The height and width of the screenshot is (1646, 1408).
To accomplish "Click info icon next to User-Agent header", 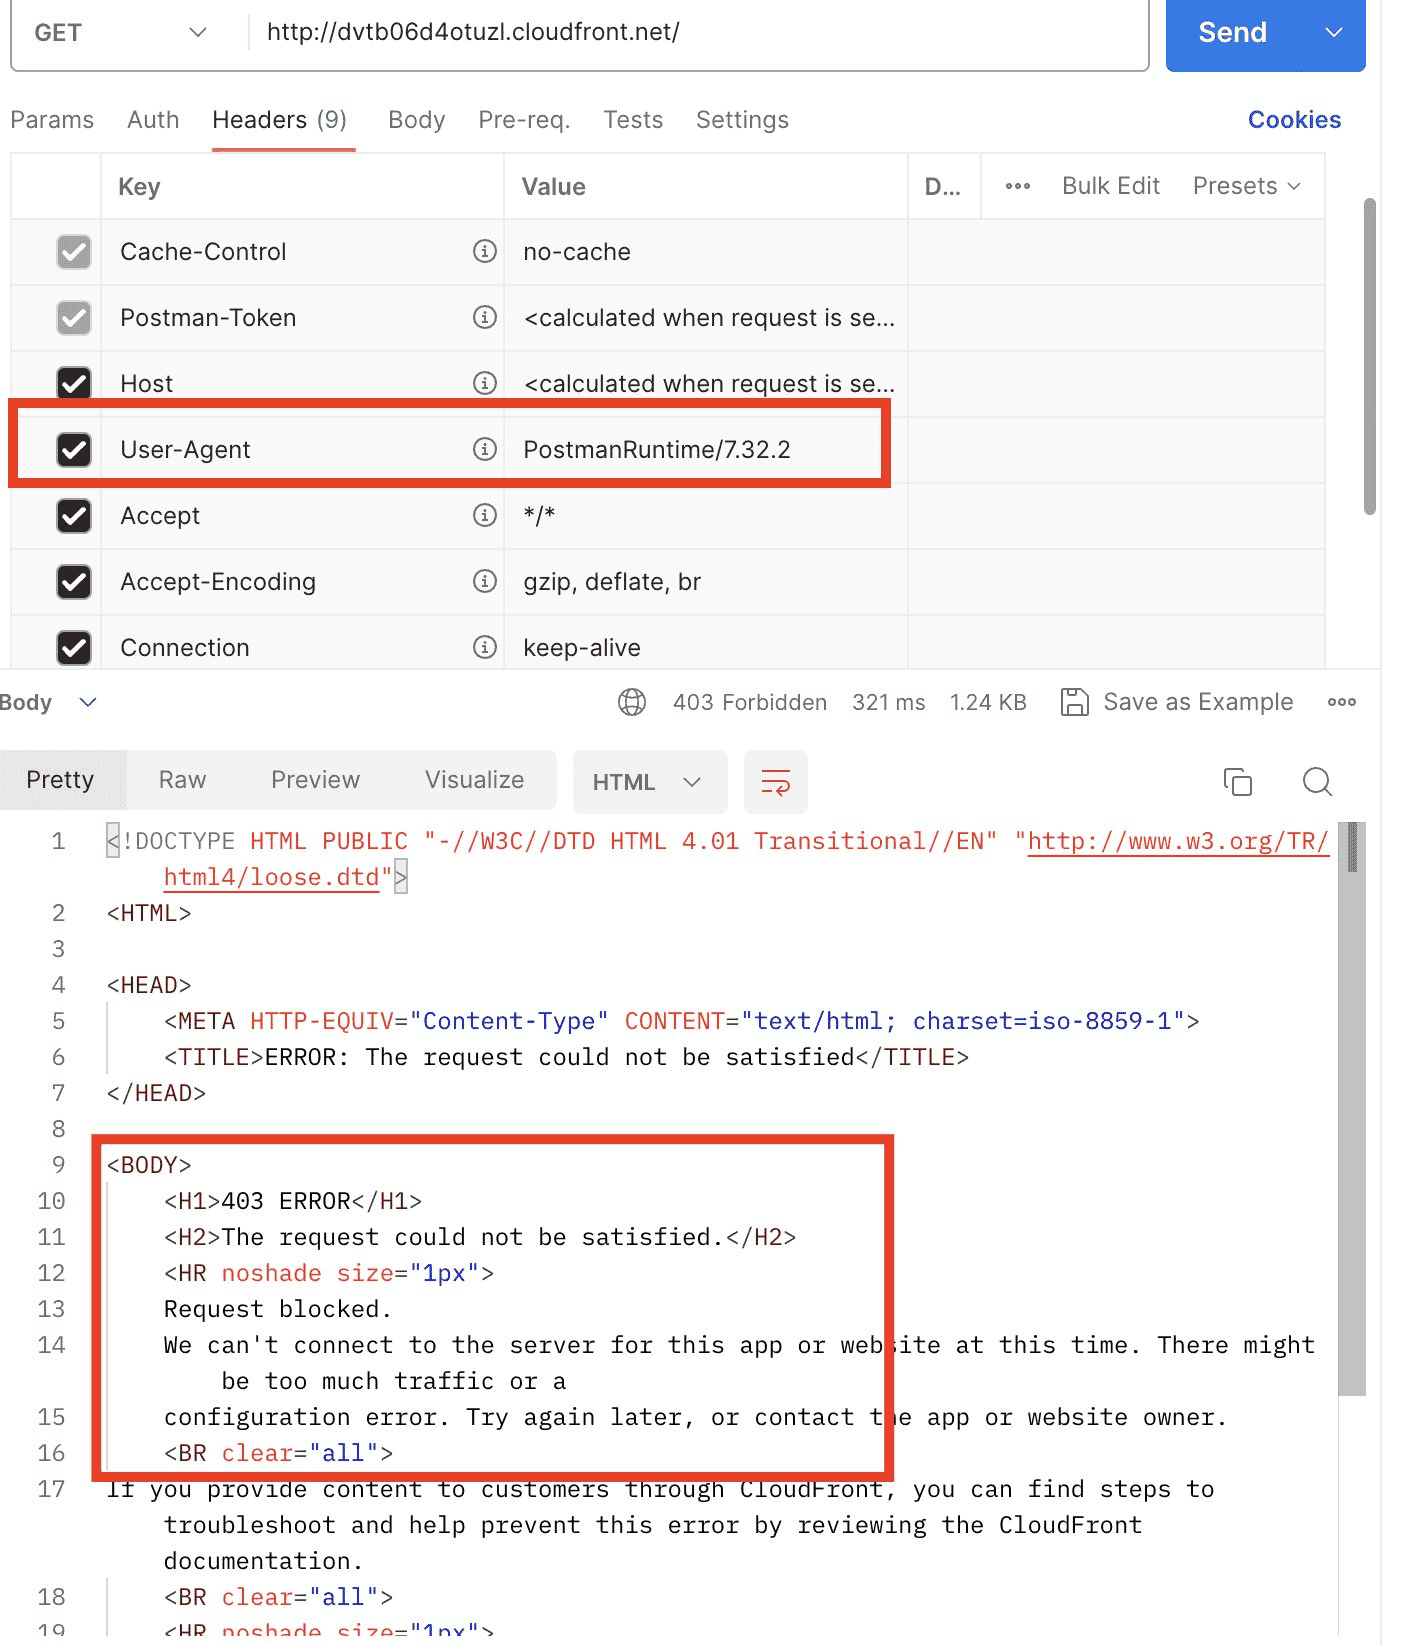I will (485, 449).
